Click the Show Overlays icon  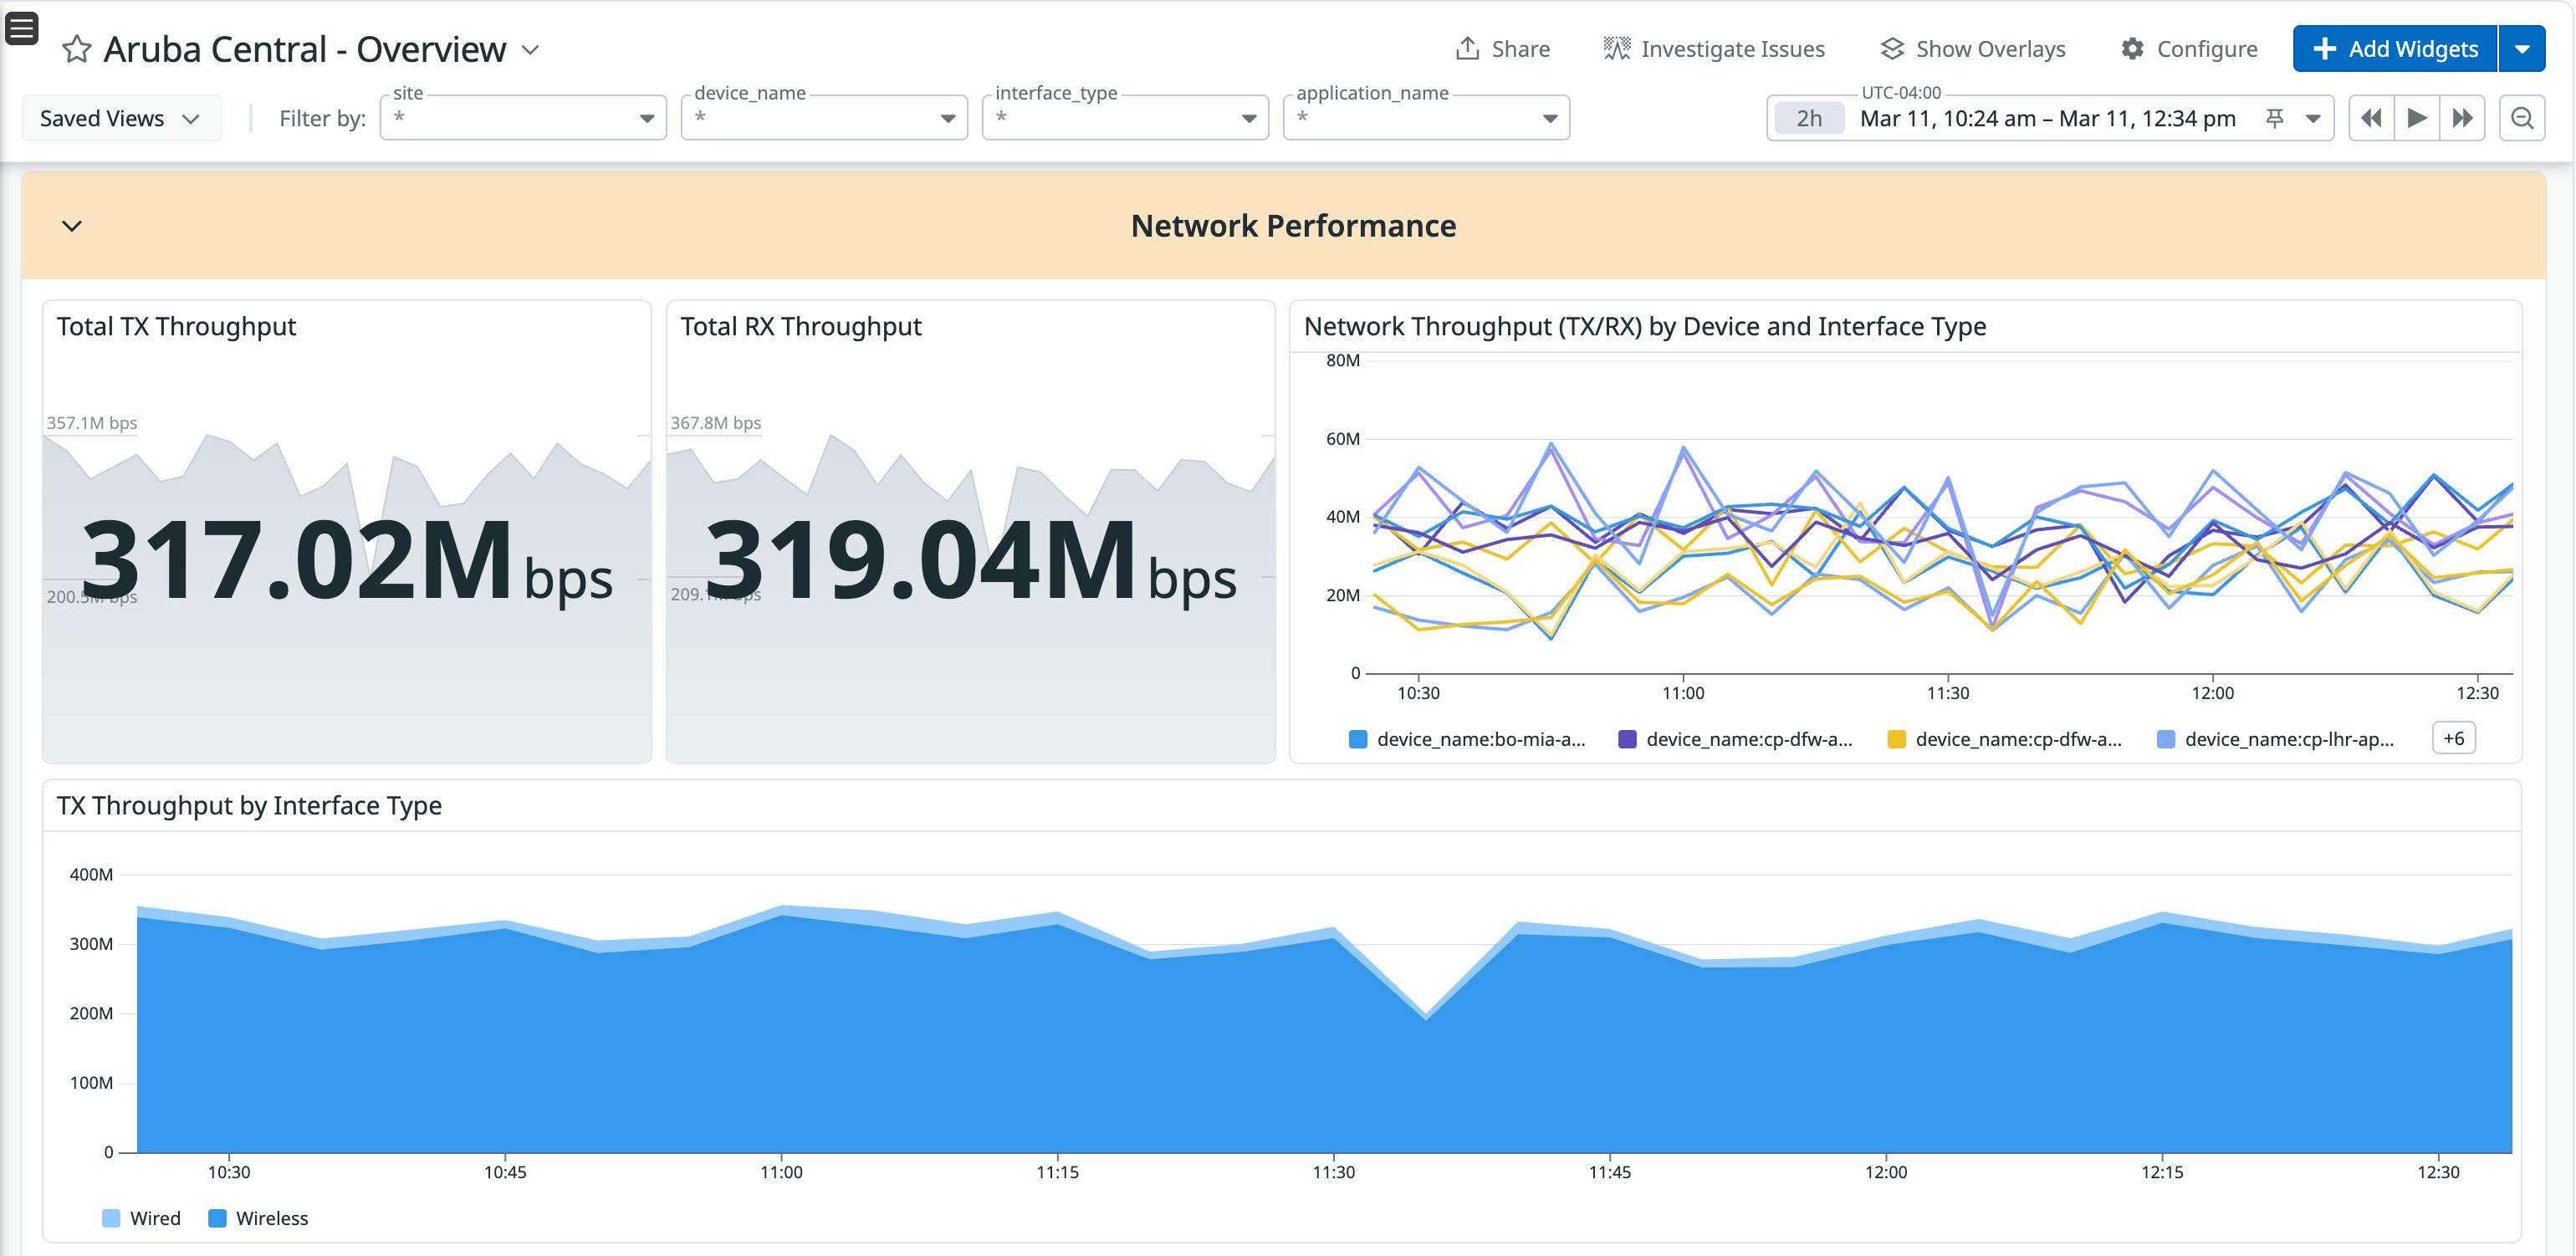click(x=1892, y=47)
